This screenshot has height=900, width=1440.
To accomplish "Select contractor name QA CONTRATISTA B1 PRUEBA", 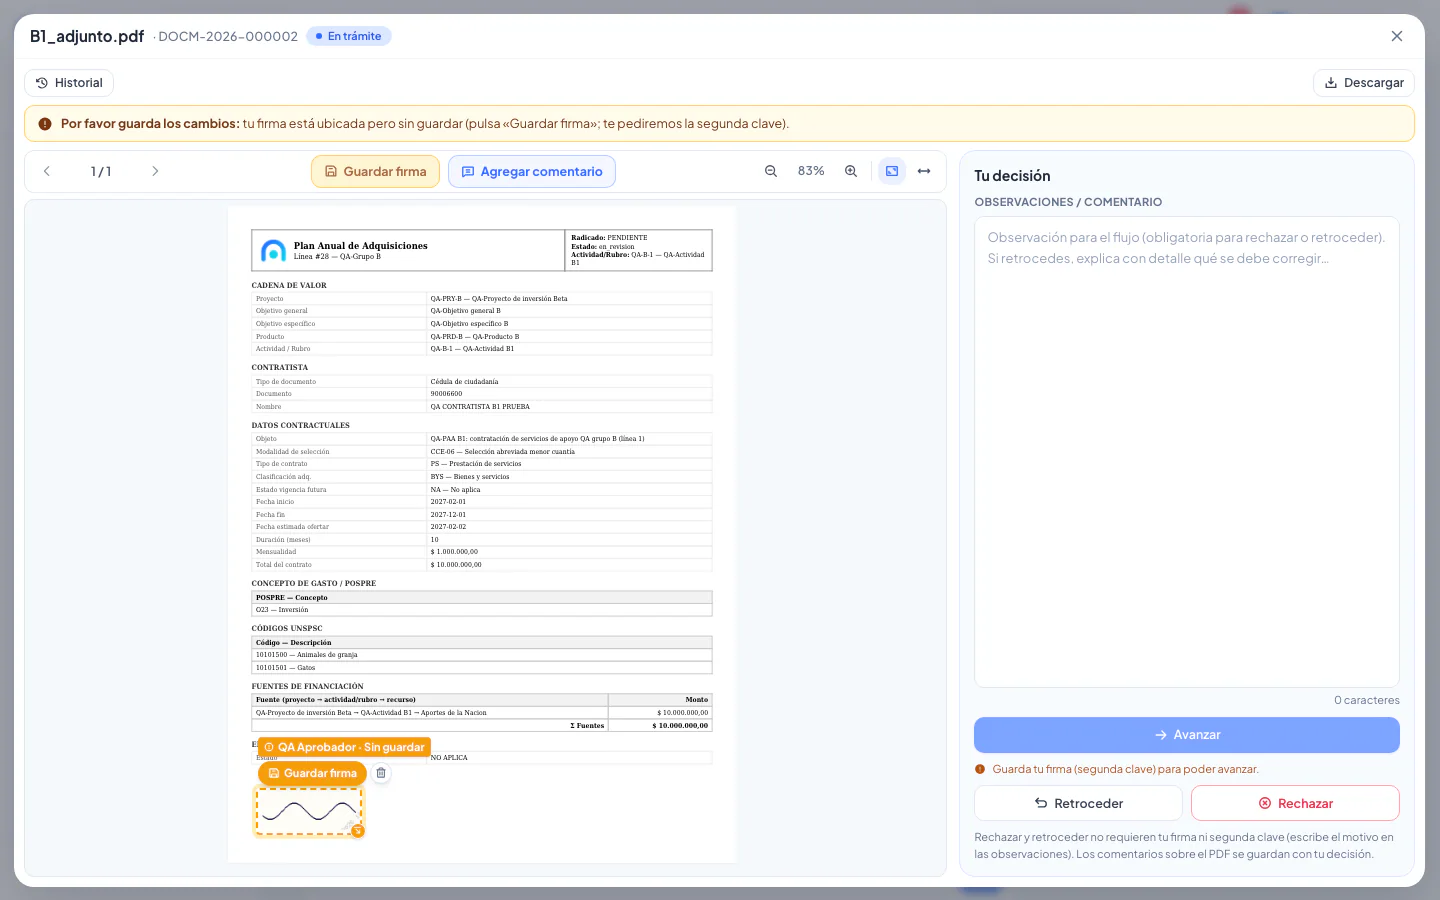I will tap(480, 407).
